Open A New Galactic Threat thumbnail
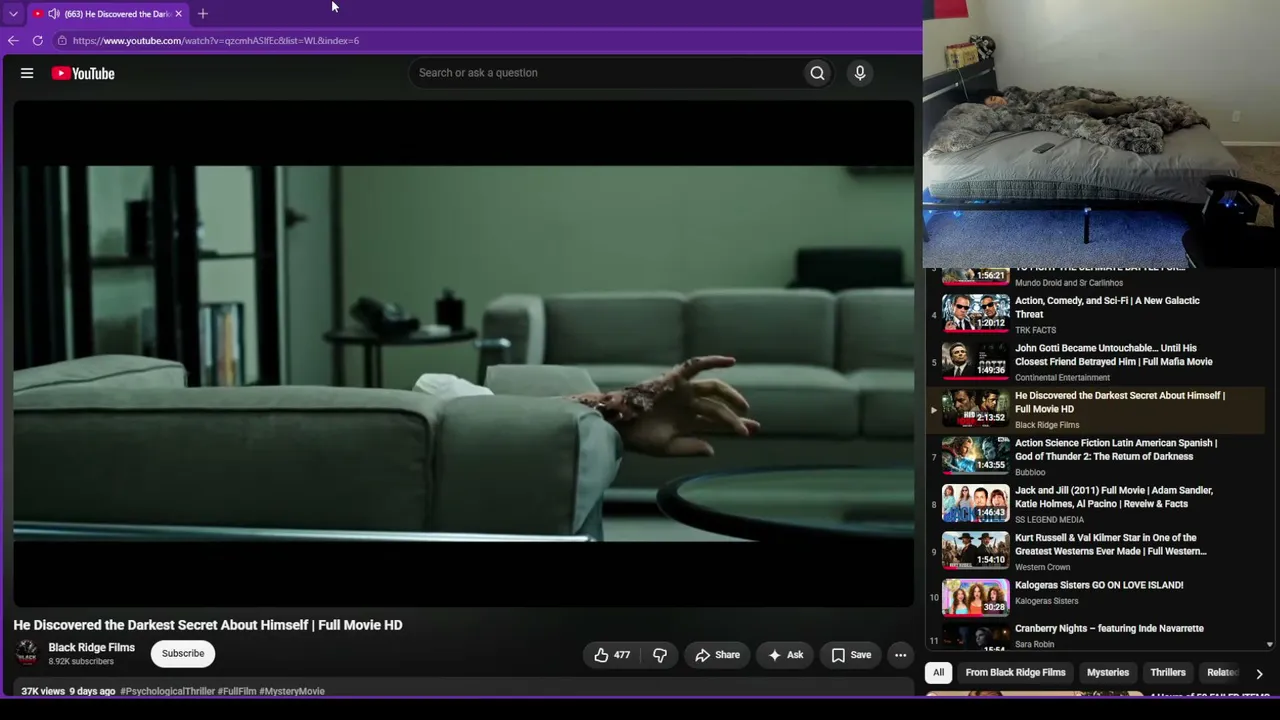Viewport: 1280px width, 720px height. coord(975,312)
